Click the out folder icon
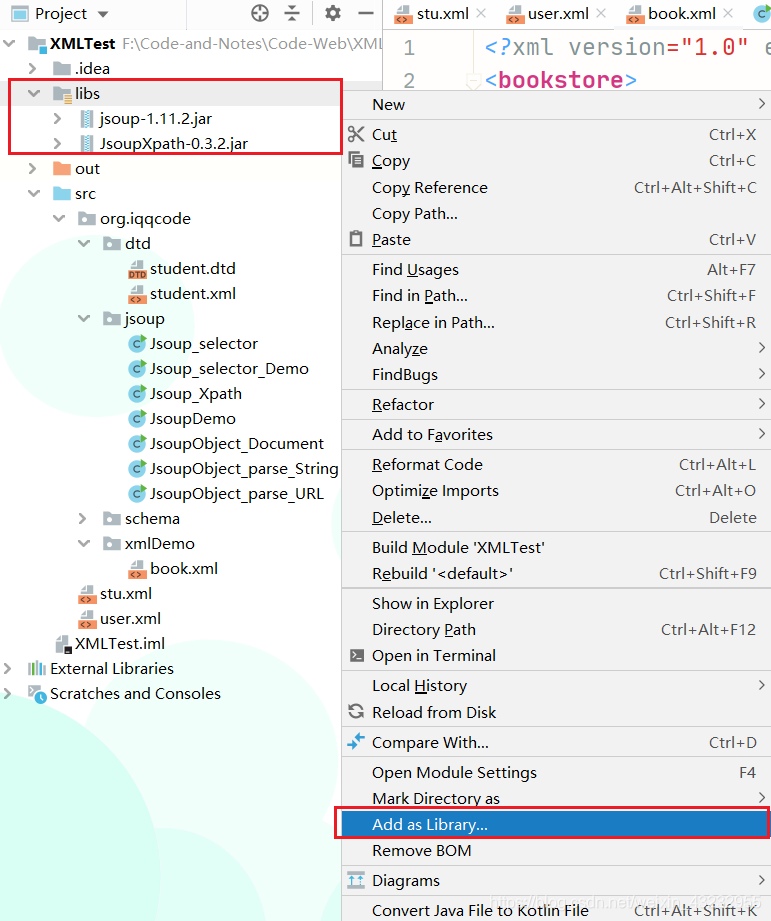 click(x=62, y=169)
